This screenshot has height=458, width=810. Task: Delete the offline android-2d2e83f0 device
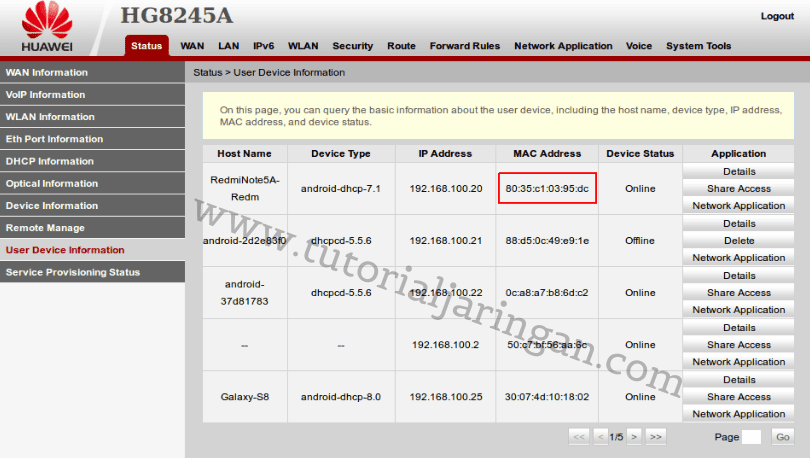pyautogui.click(x=739, y=241)
